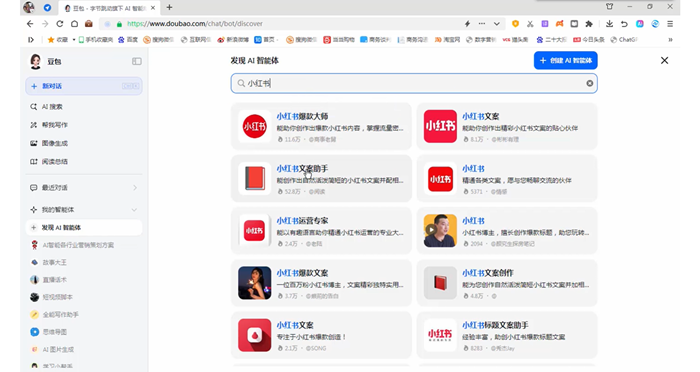Open the 今日头条 bookmark

(x=589, y=40)
